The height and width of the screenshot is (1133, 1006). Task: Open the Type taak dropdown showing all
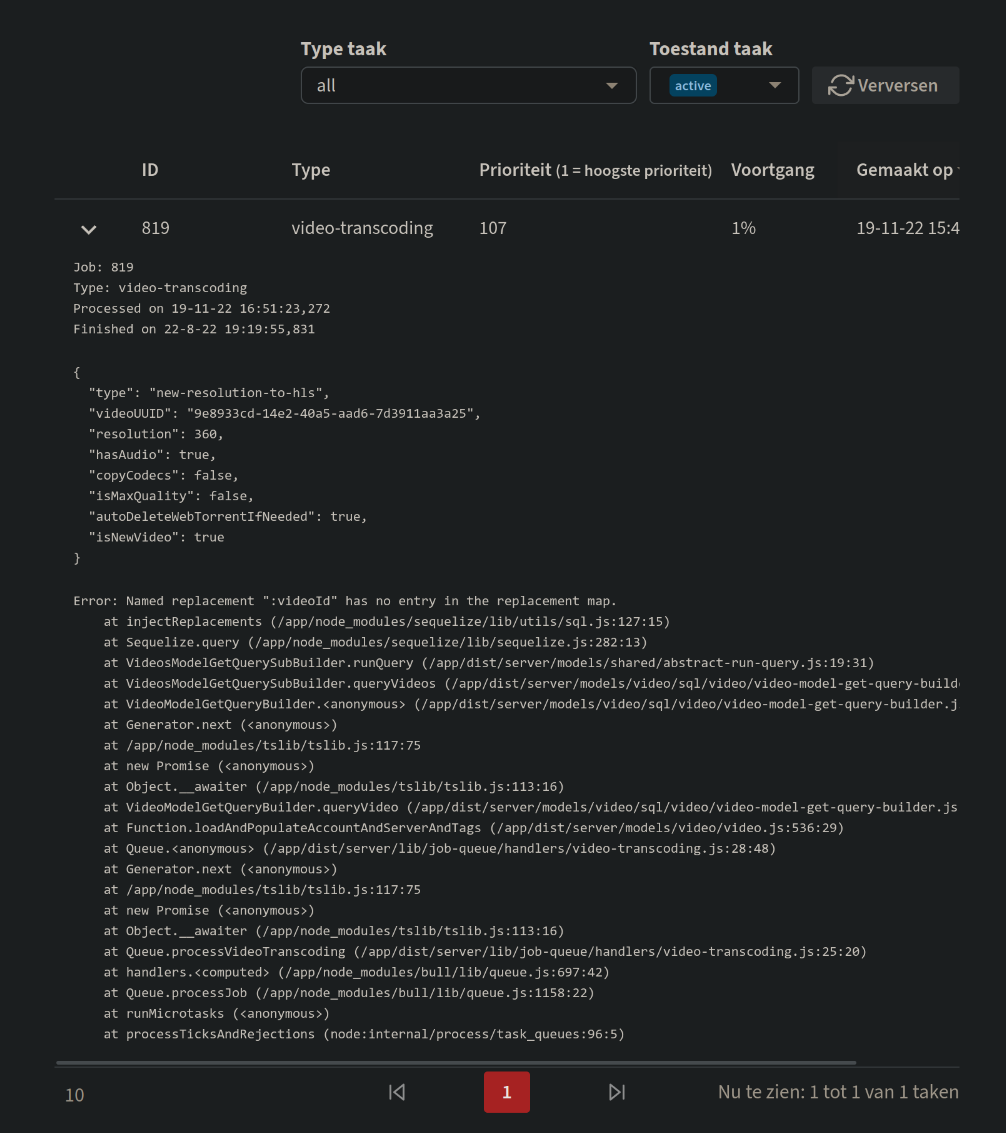coord(468,85)
